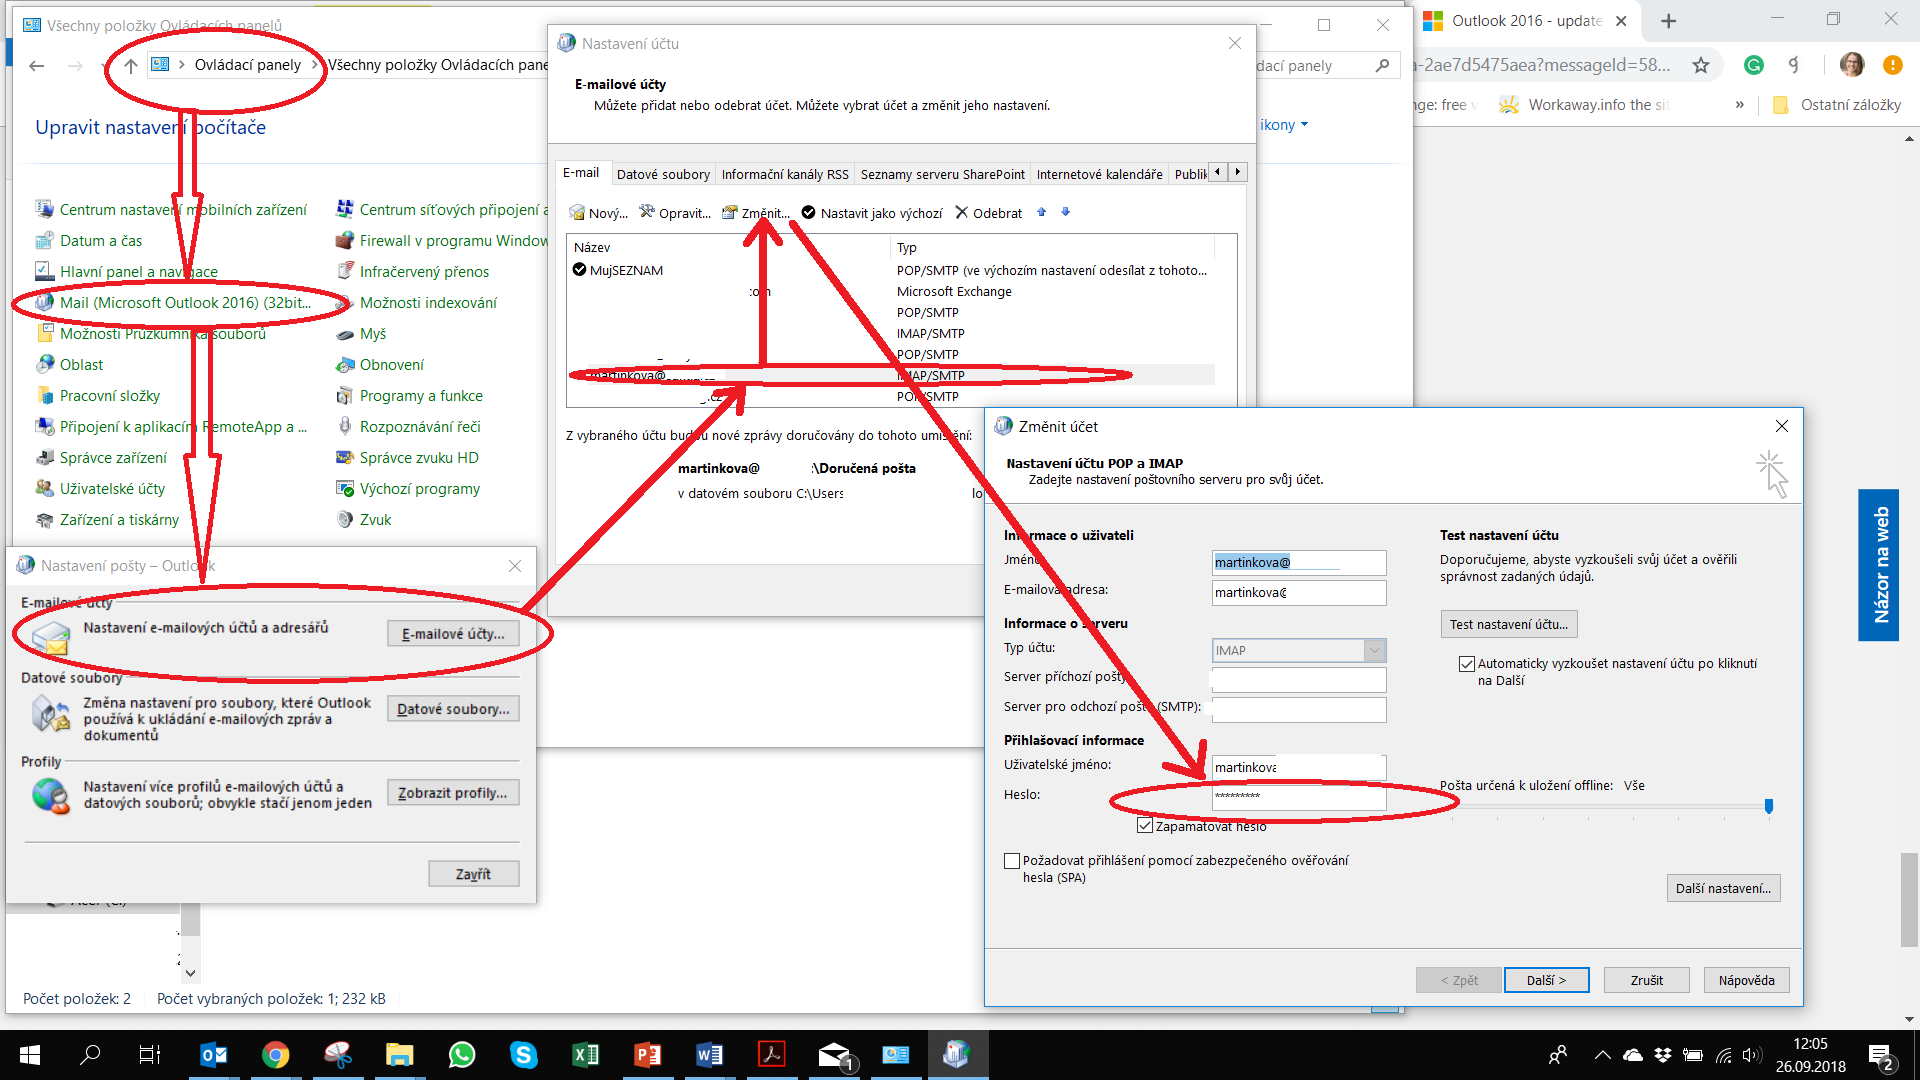1920x1080 pixels.
Task: Bookmark page with browser star icon
Action: (x=1701, y=65)
